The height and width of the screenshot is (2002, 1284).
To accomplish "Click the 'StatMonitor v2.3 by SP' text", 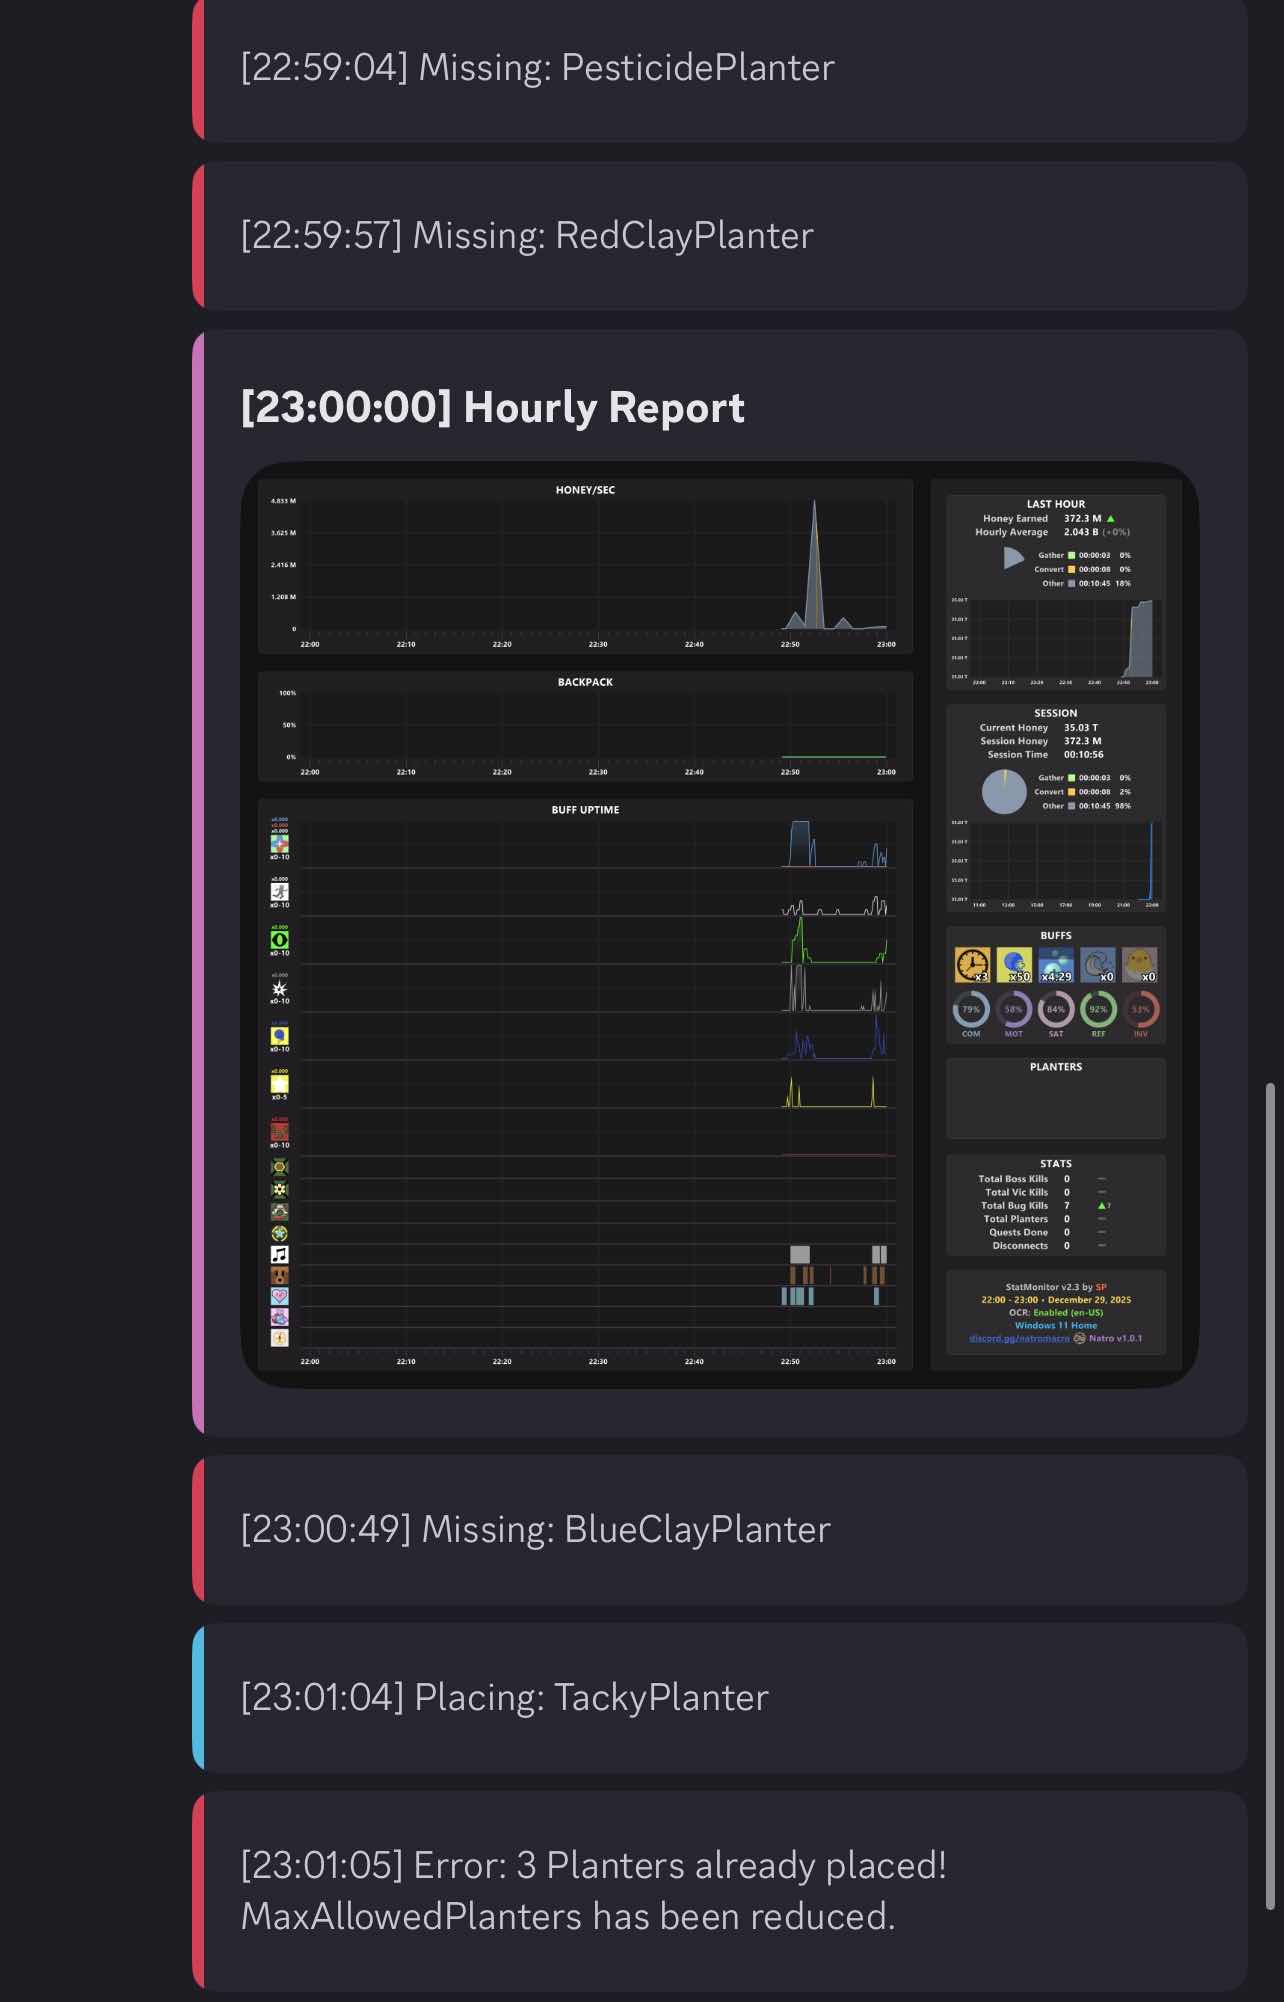I will point(1056,1288).
